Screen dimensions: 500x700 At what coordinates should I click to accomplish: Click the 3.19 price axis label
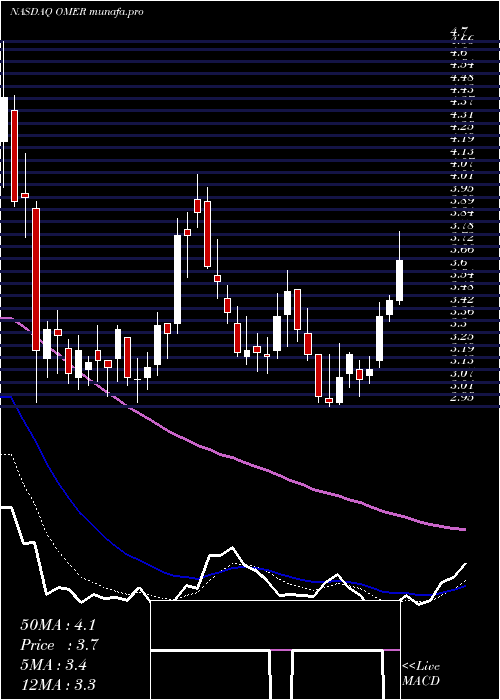(x=462, y=348)
